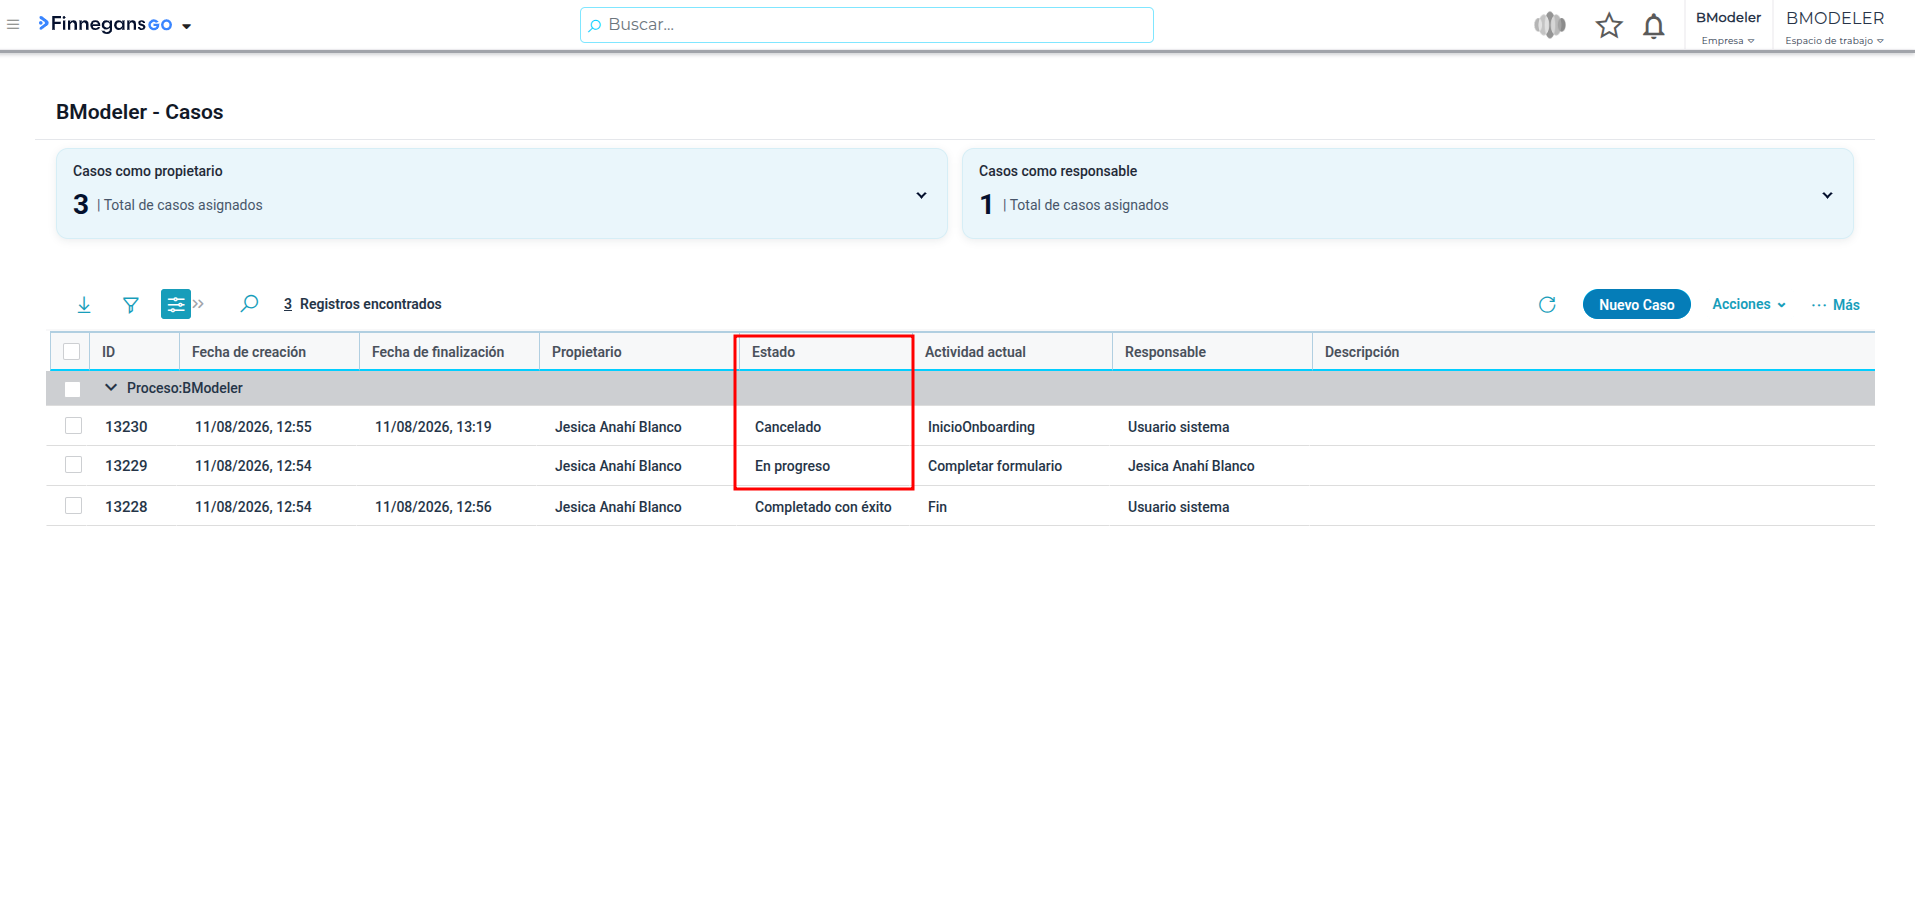The image size is (1915, 906).
Task: Click the download export icon
Action: [84, 304]
